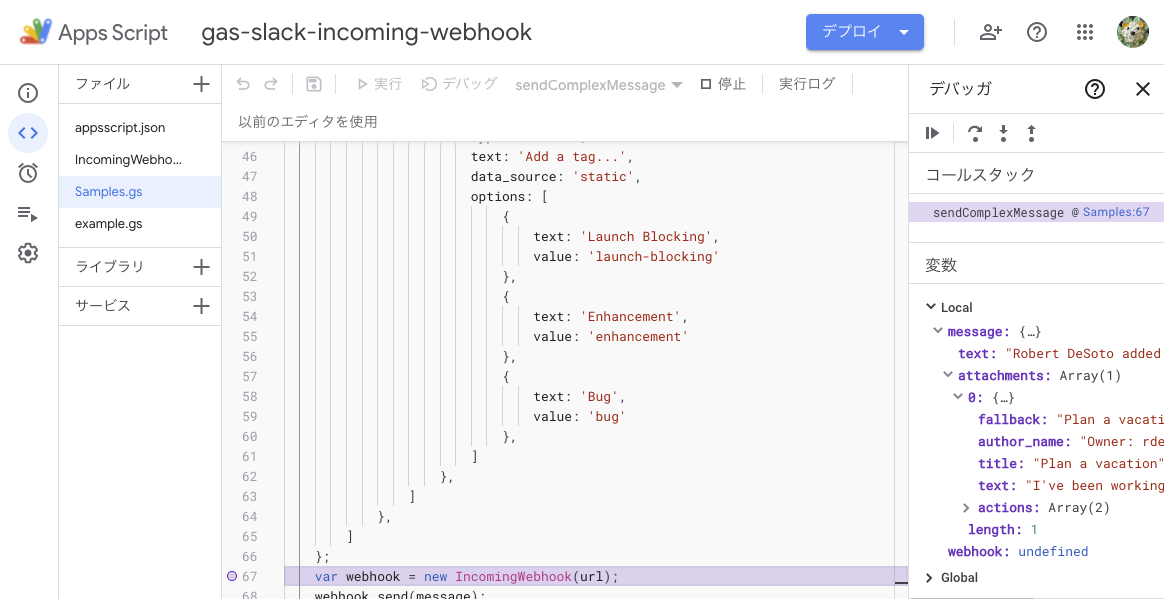Click the project title gas-slack-incoming-webhook
Image resolution: width=1164 pixels, height=599 pixels.
367,33
